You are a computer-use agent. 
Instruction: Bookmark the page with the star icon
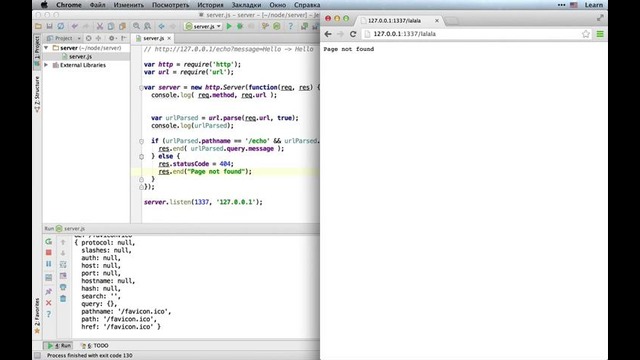point(586,34)
